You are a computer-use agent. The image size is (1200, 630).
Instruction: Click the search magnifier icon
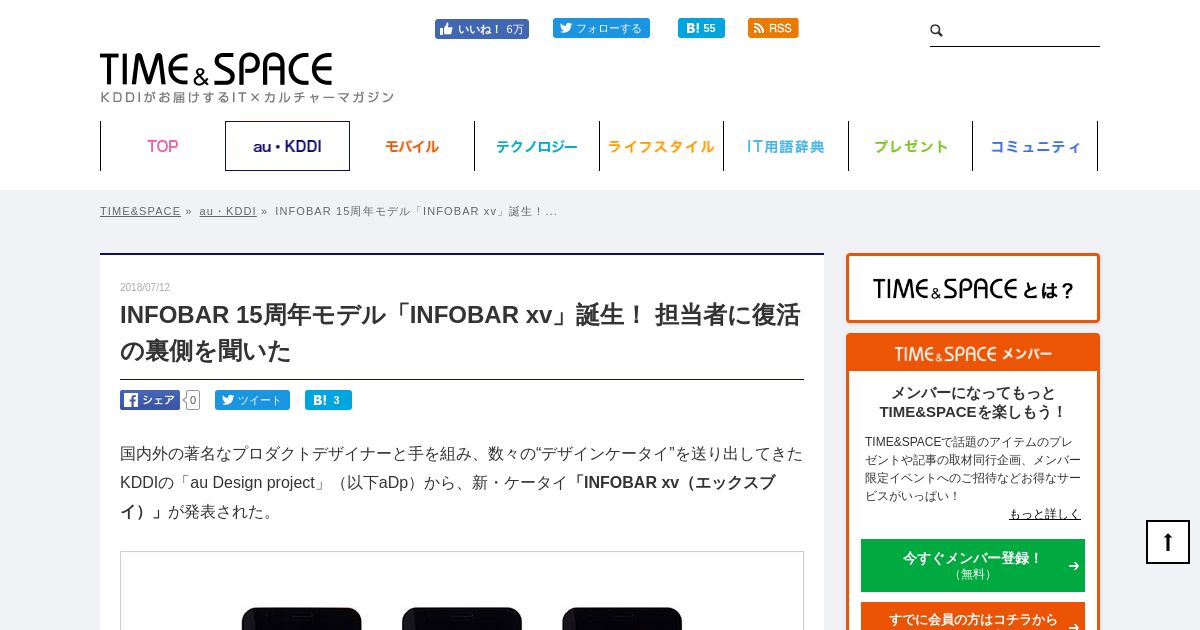[x=937, y=31]
